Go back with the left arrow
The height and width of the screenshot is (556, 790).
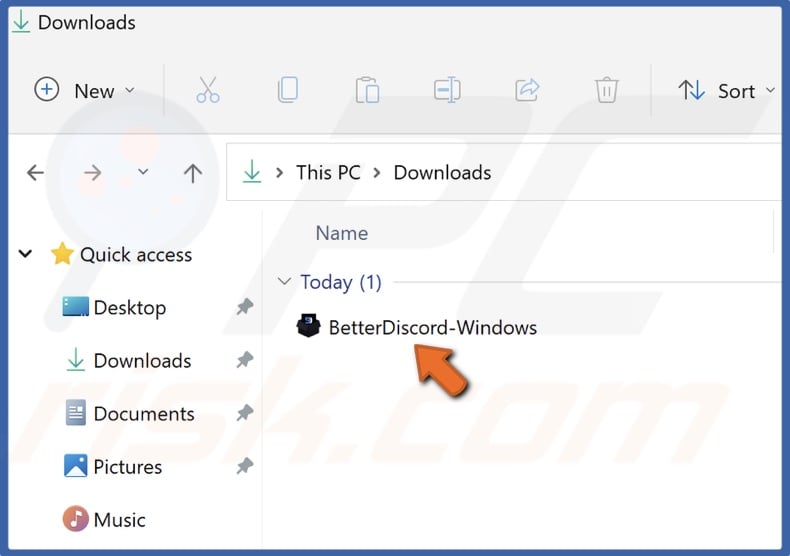pos(35,173)
